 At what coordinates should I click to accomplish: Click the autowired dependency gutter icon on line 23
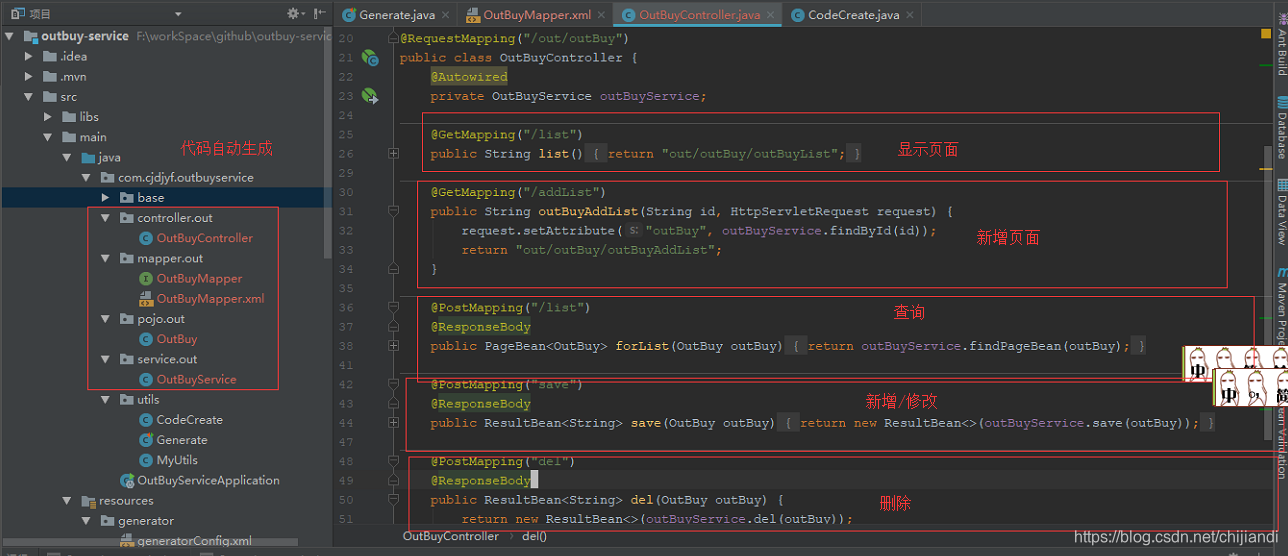coord(370,96)
